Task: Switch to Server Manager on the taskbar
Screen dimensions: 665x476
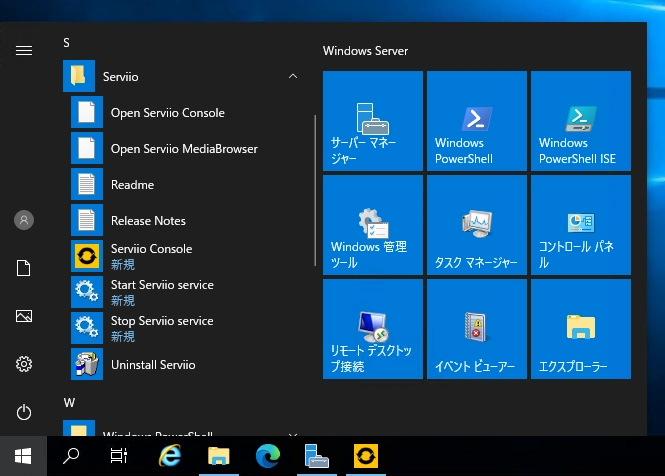Action: click(317, 456)
